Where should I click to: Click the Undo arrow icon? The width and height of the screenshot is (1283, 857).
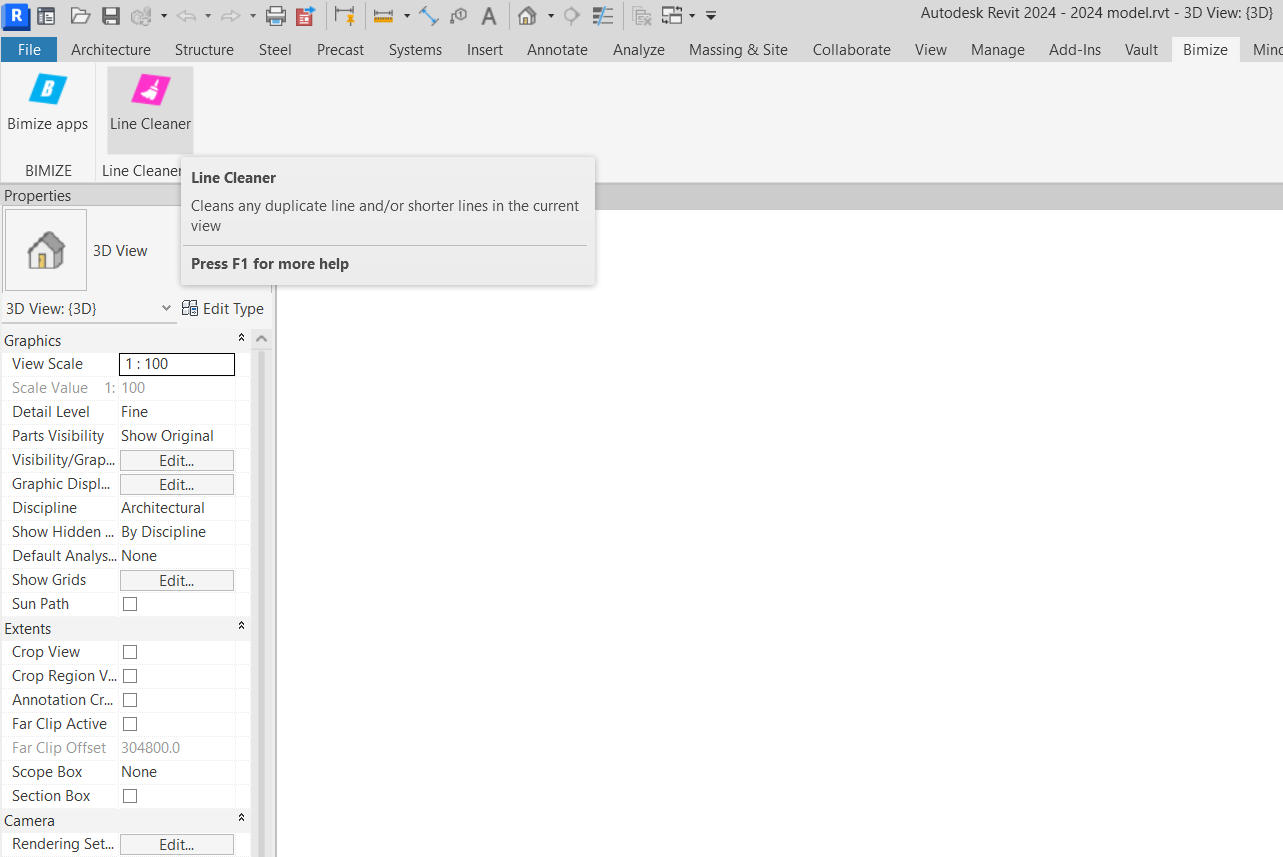(187, 16)
